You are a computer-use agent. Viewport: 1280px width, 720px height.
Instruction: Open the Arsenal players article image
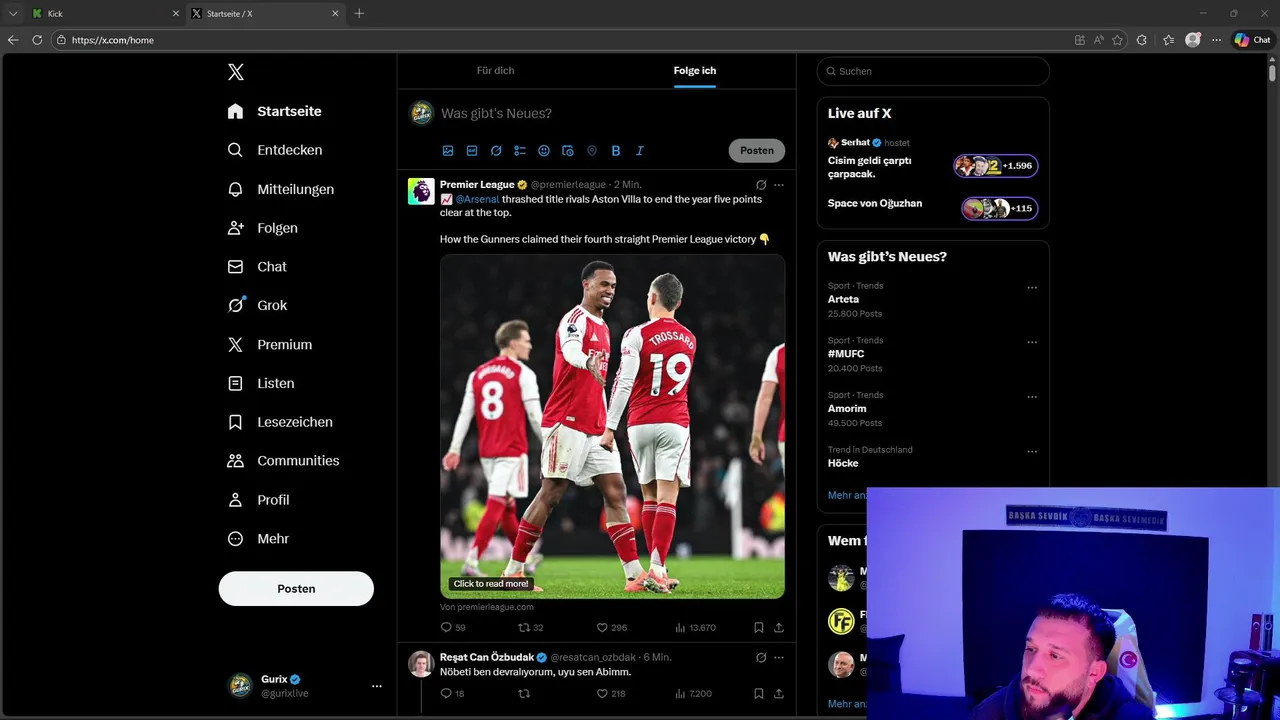612,427
